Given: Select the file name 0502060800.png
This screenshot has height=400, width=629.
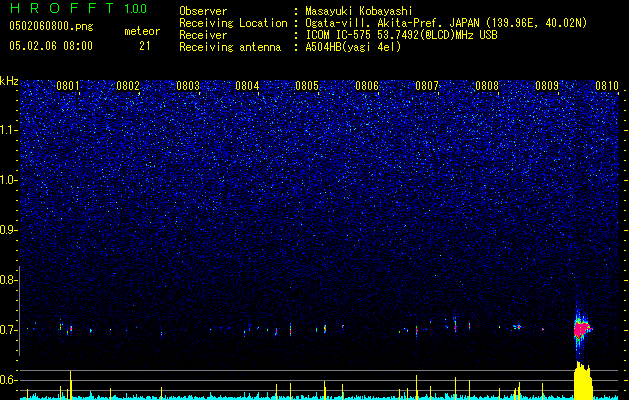Looking at the screenshot, I should (51, 26).
